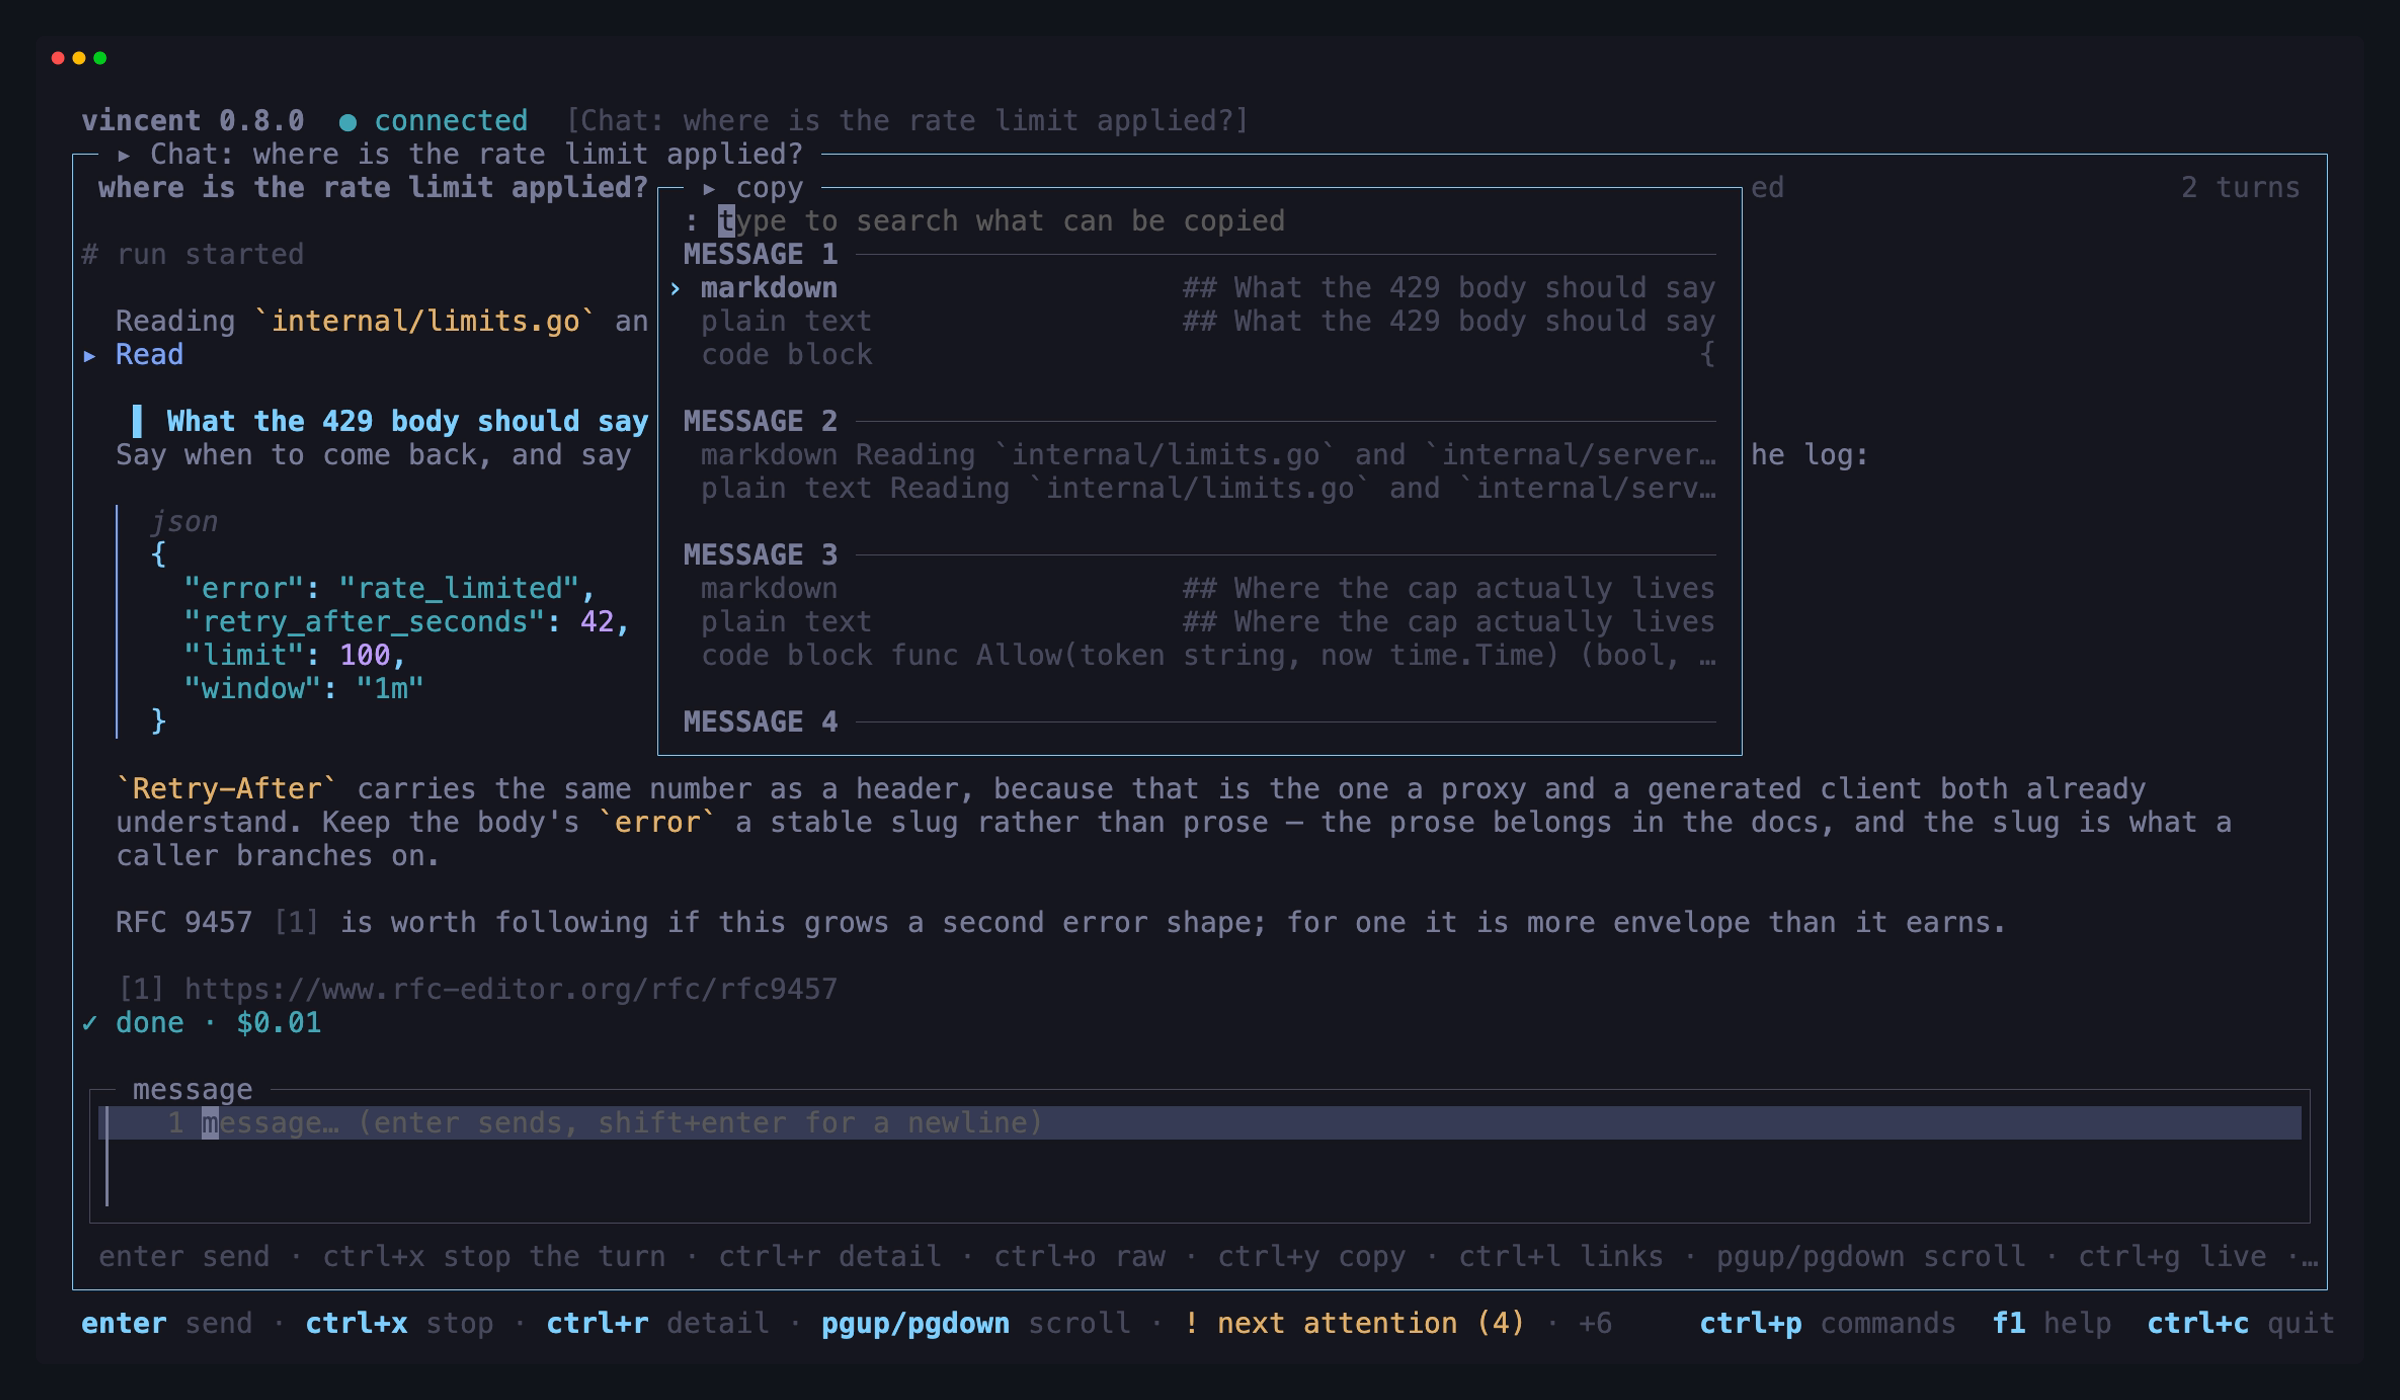Screen dimensions: 2400x1400
Task: Click the What the 429 body heading
Action: 407,422
